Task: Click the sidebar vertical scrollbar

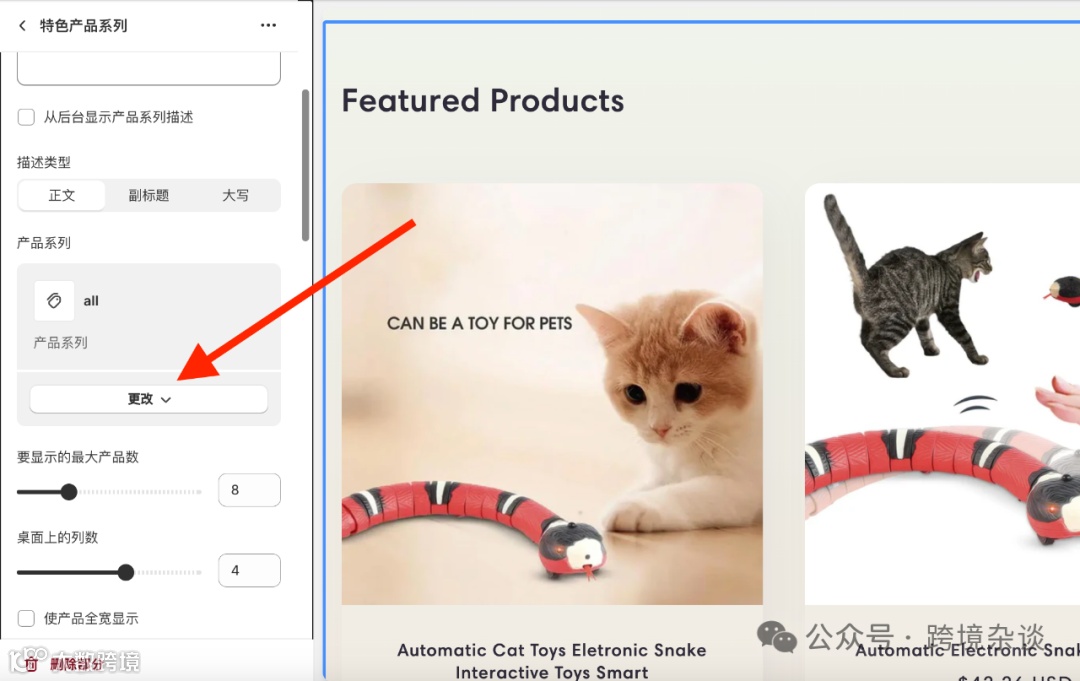Action: pos(305,165)
